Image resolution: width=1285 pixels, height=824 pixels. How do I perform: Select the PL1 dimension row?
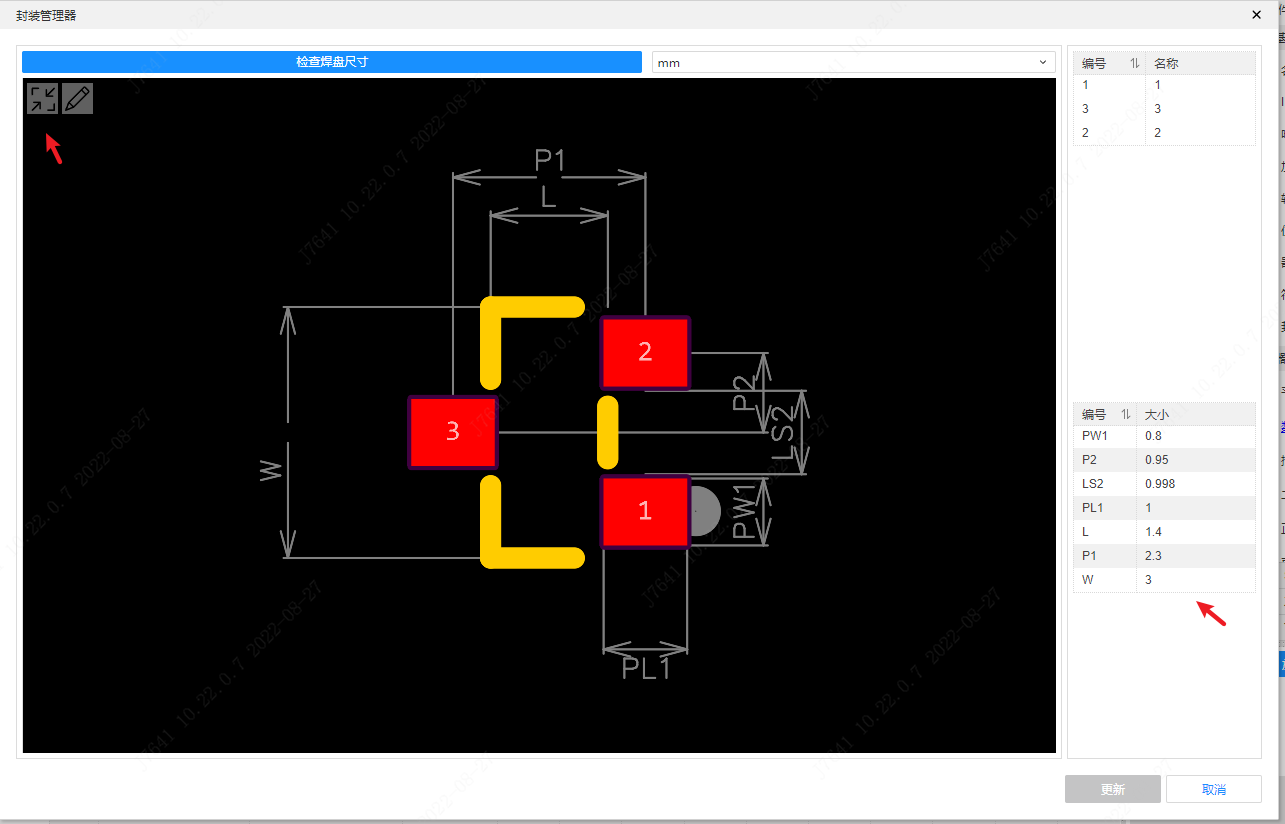tap(1164, 508)
